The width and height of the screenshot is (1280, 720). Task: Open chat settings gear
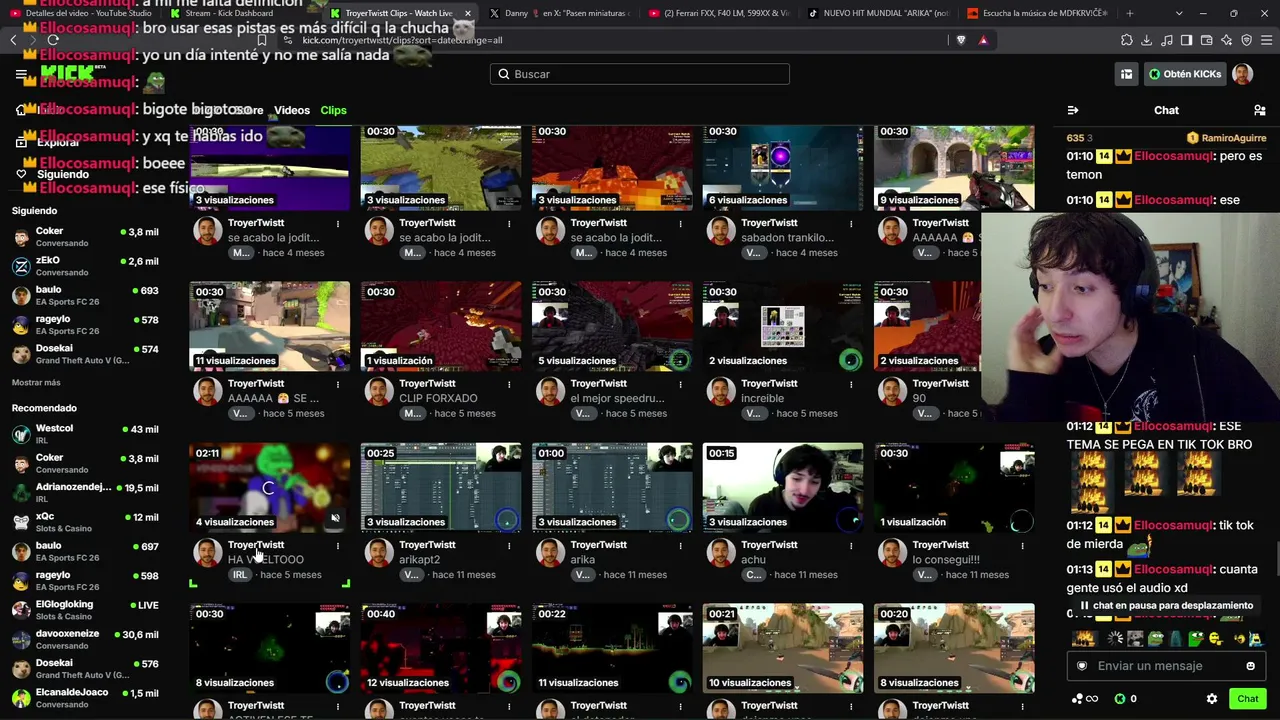click(x=1212, y=699)
